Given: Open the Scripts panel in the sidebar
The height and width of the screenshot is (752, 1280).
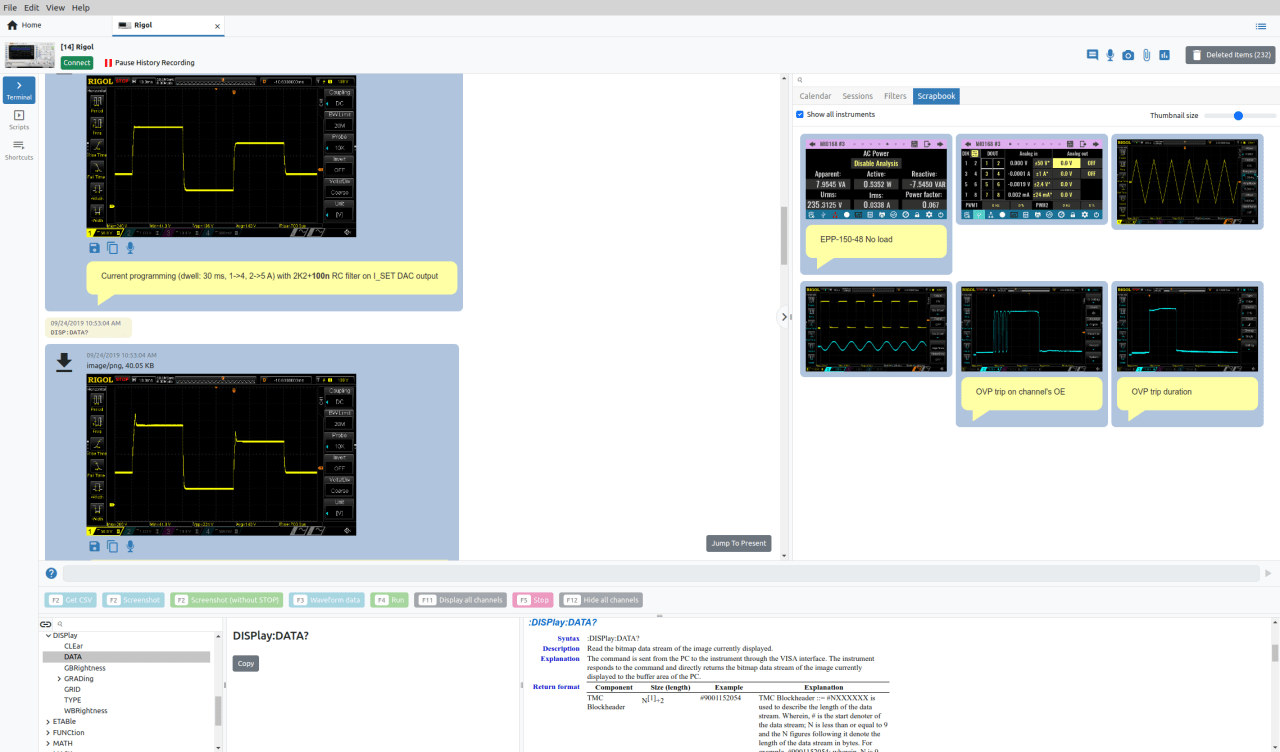Looking at the screenshot, I should (x=18, y=118).
